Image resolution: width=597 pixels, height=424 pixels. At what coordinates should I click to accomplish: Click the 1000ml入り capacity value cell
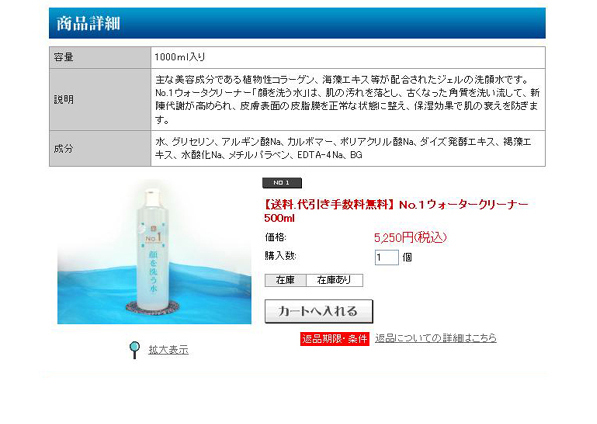[x=348, y=57]
